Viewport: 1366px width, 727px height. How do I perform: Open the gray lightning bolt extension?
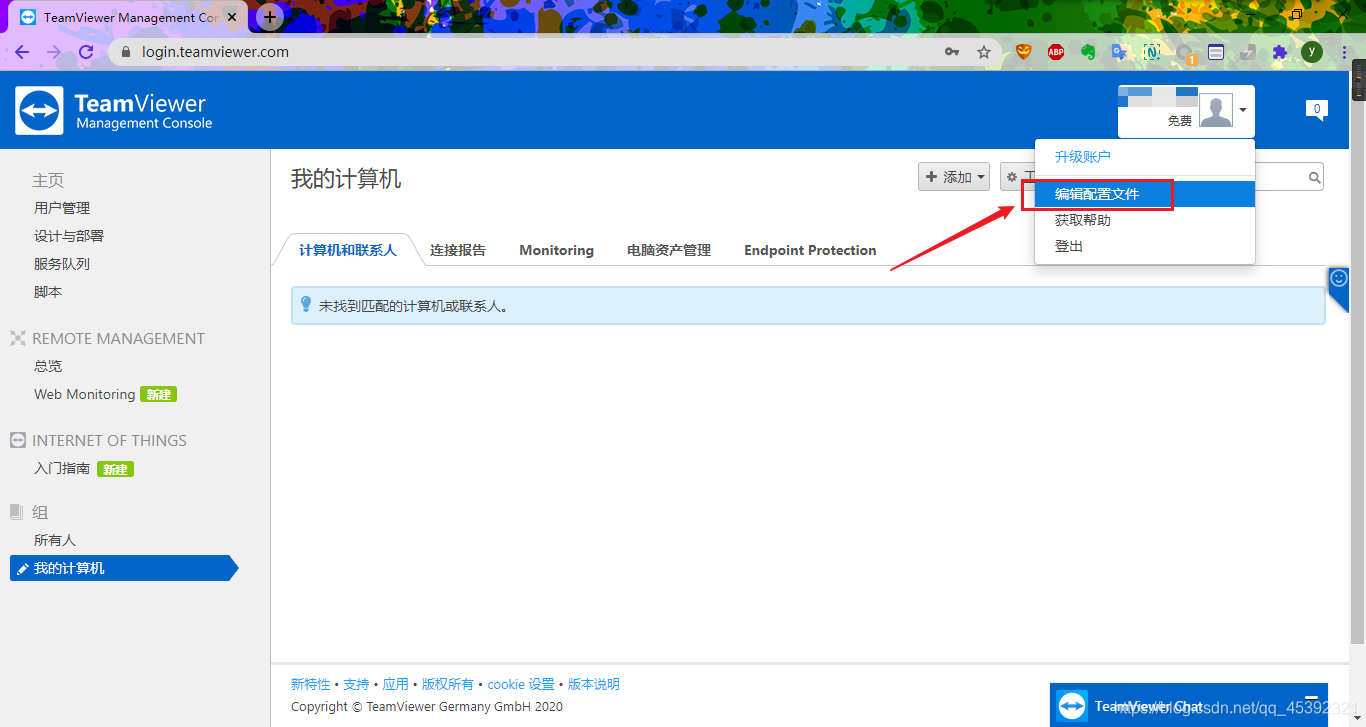click(x=1248, y=52)
